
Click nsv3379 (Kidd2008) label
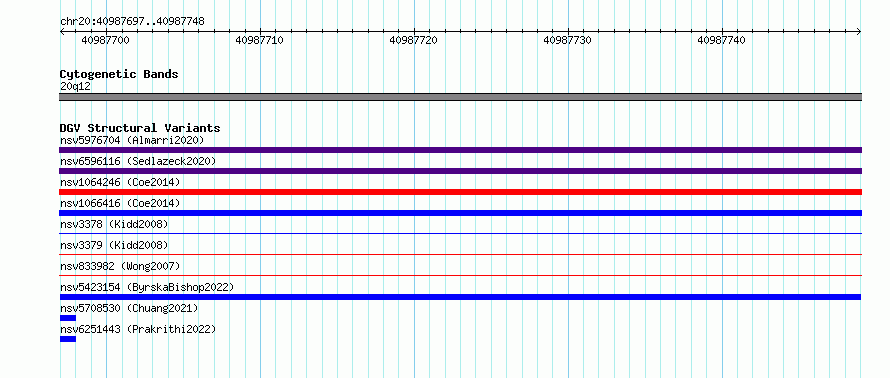point(114,245)
